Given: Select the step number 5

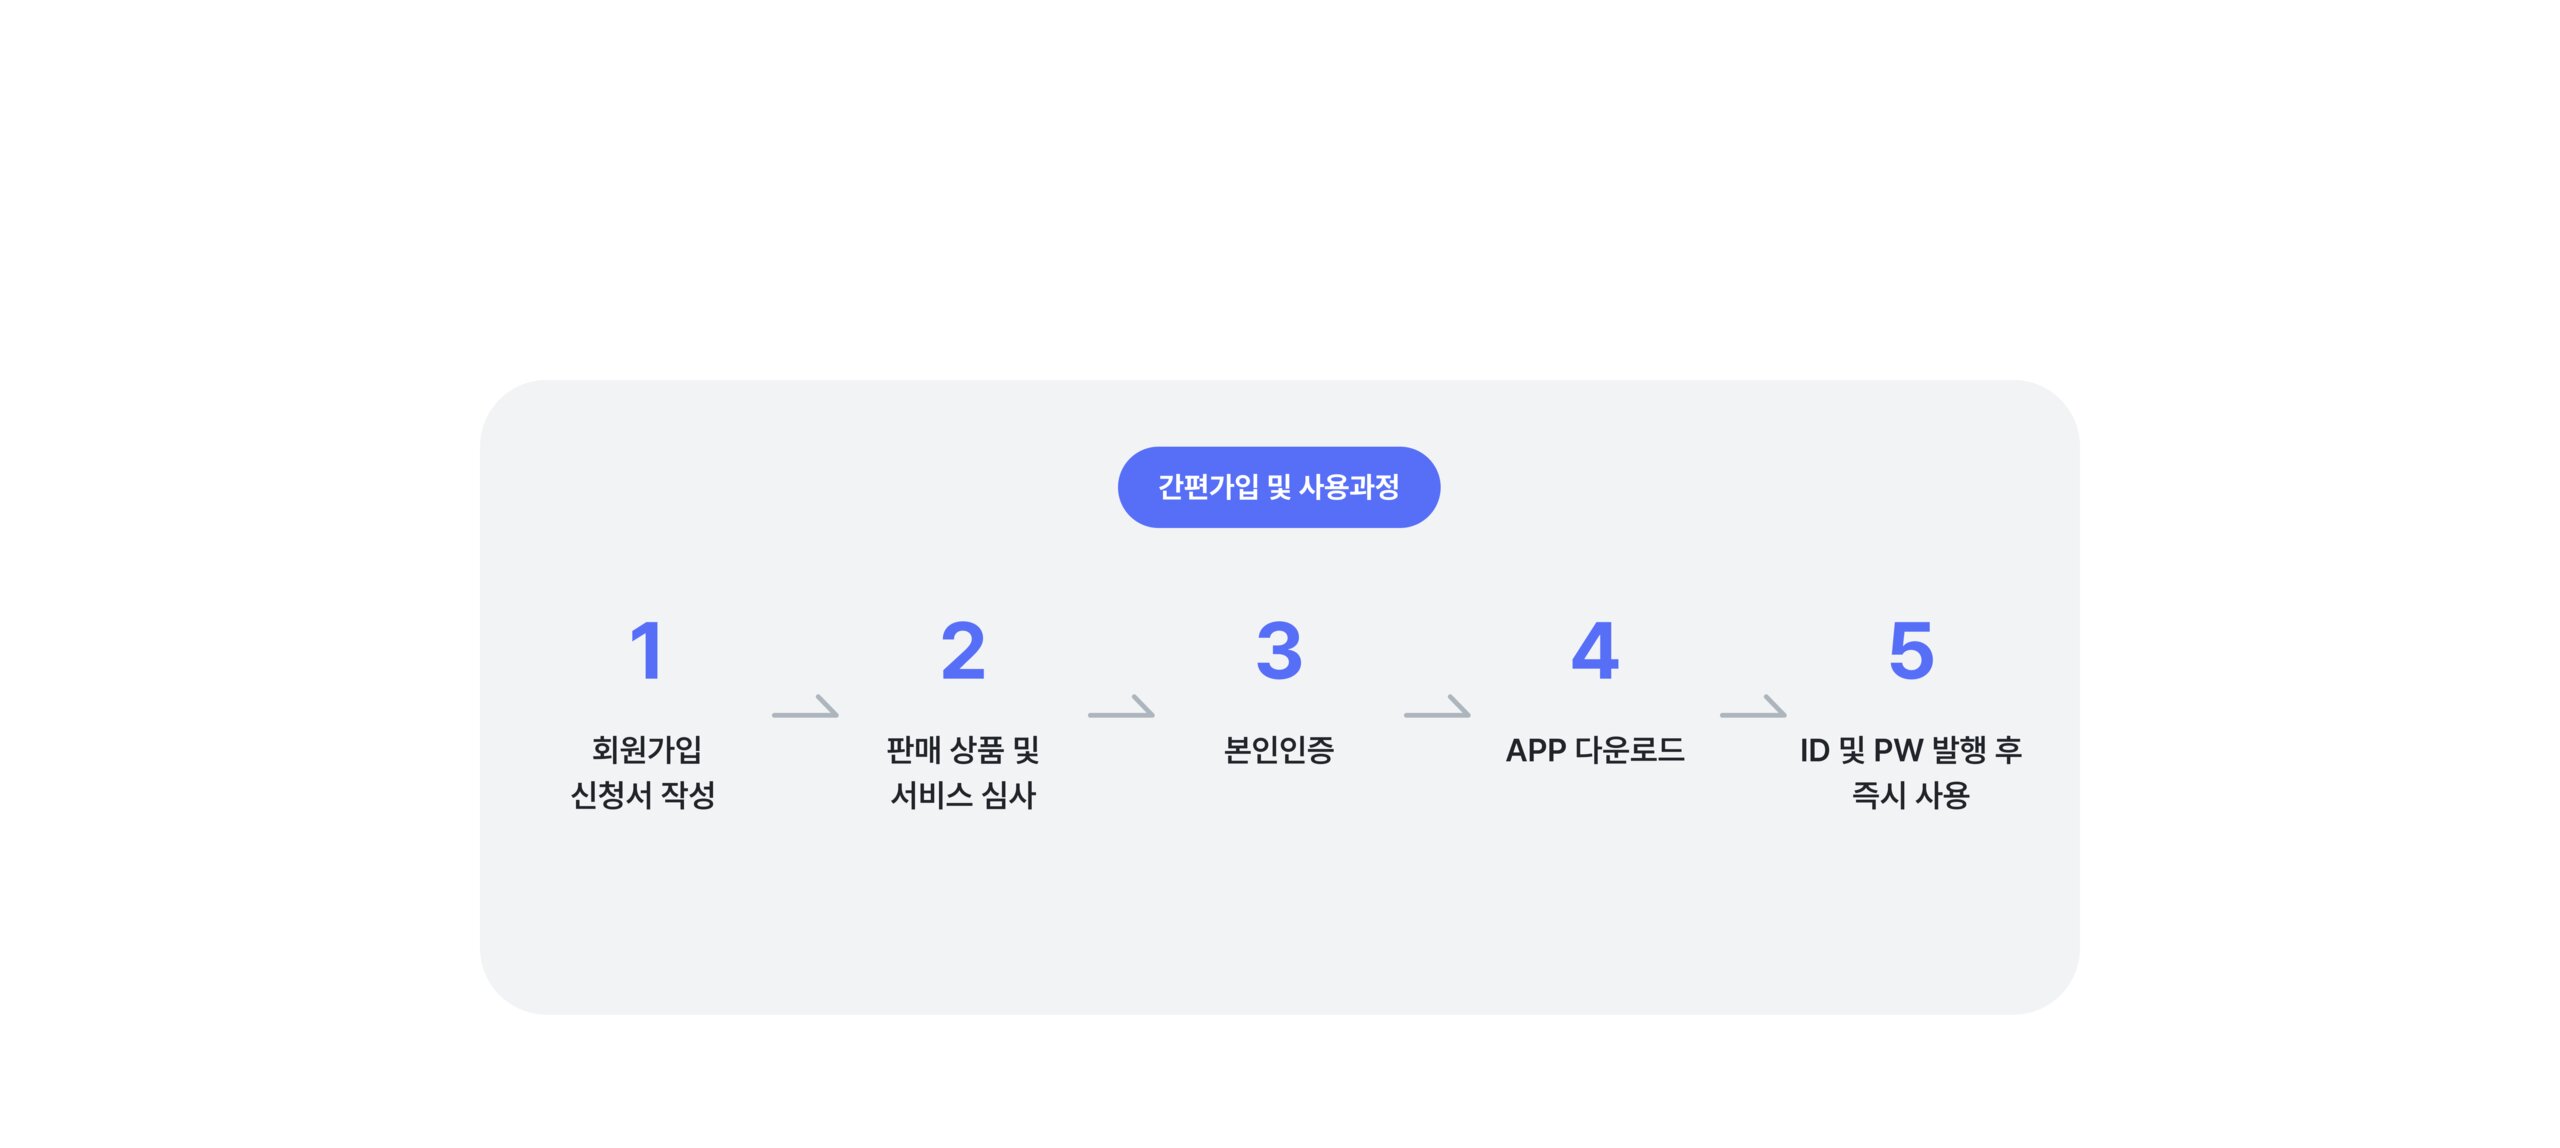Looking at the screenshot, I should (x=1911, y=651).
